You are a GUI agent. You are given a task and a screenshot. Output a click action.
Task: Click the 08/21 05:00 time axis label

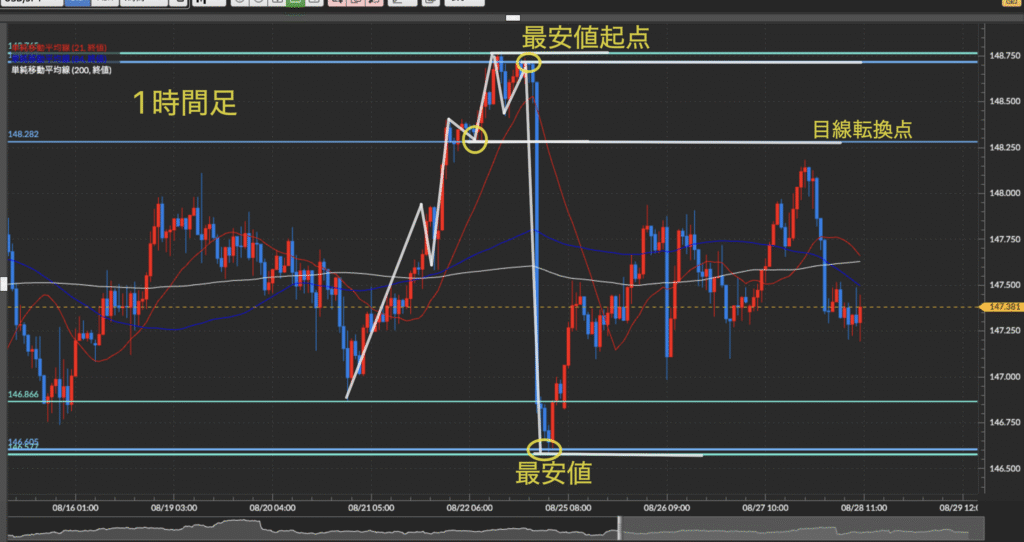[x=370, y=507]
